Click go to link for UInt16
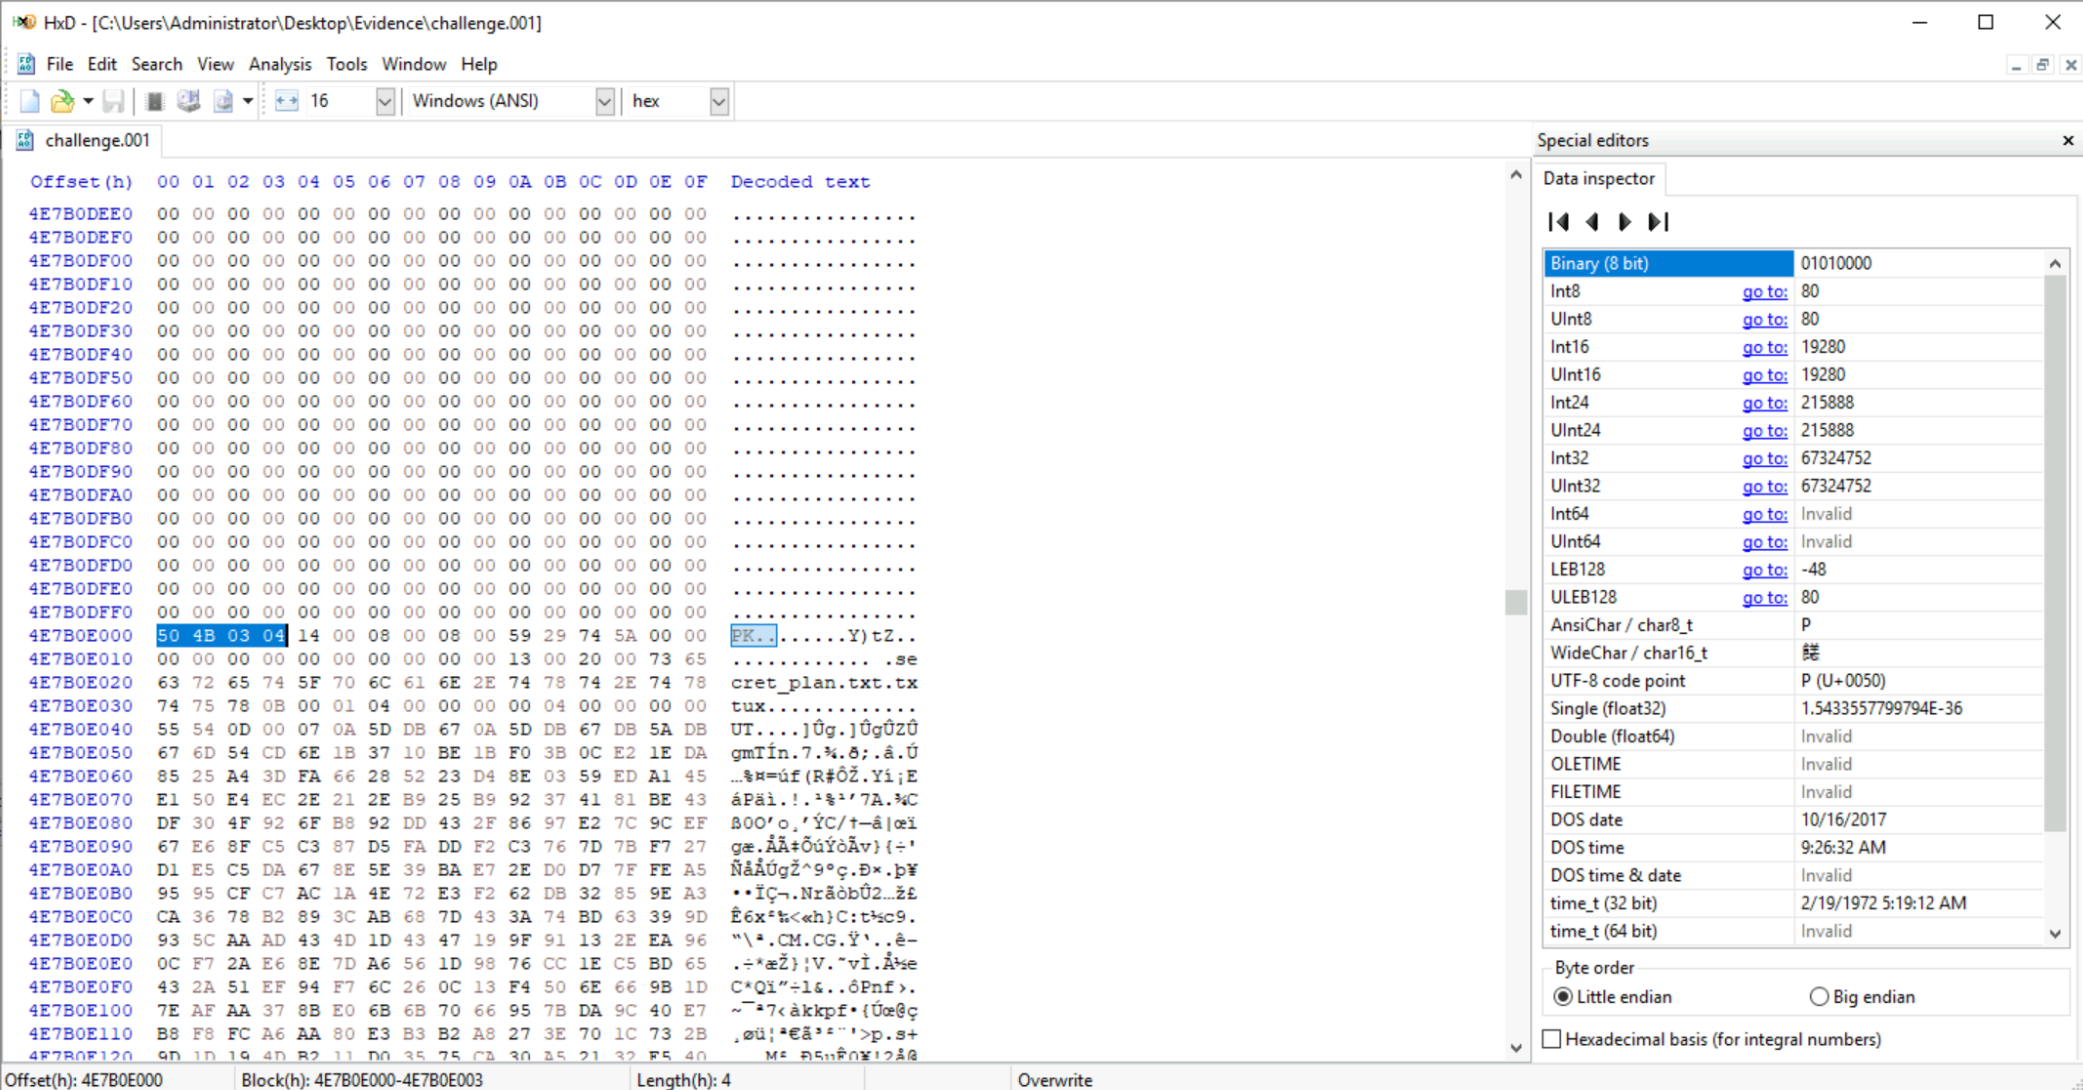The width and height of the screenshot is (2083, 1090). pyautogui.click(x=1764, y=375)
